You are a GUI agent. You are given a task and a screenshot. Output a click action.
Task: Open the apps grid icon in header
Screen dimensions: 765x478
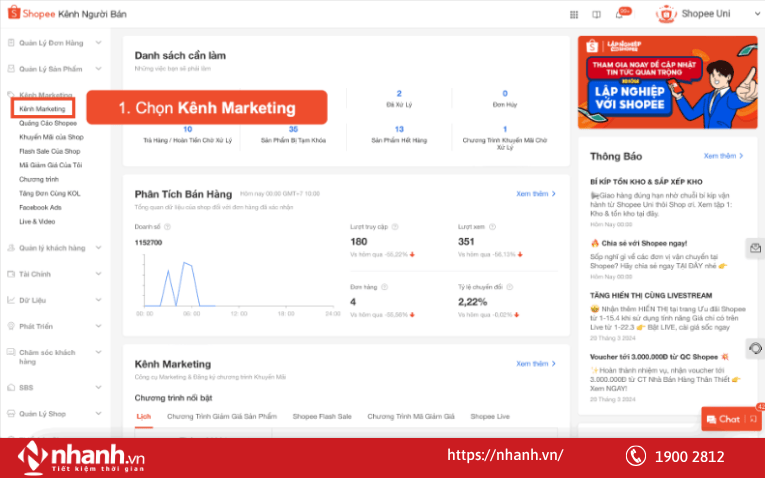pos(574,15)
